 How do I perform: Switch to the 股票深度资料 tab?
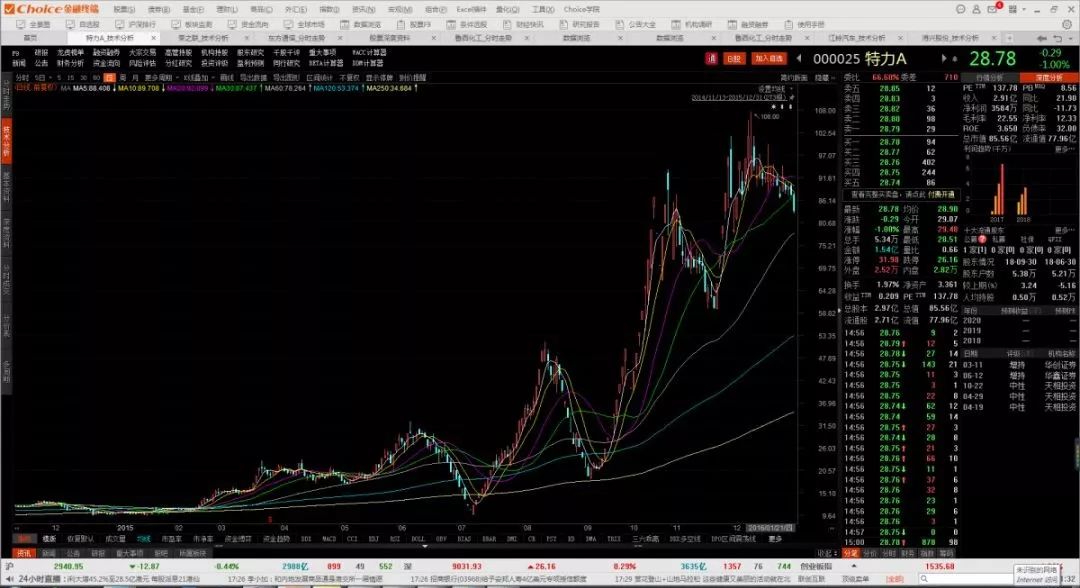point(390,38)
